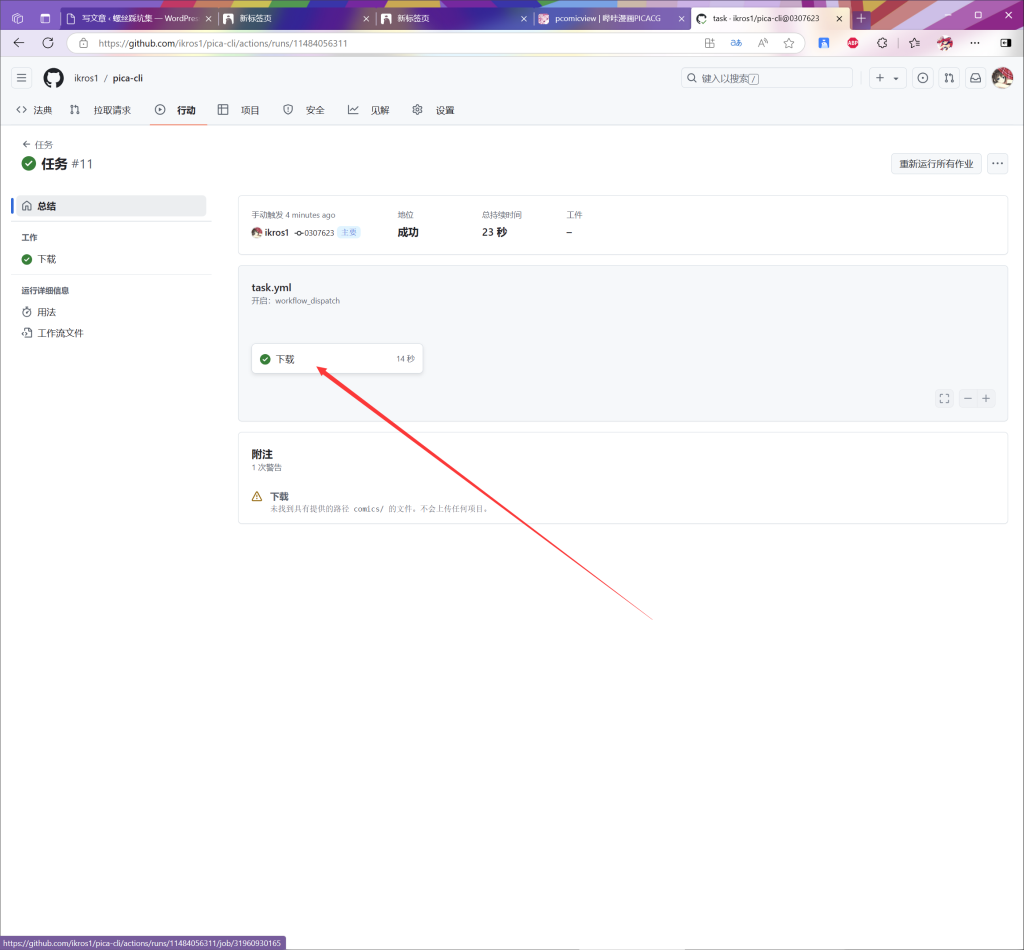Click the red ABP extension icon

[x=852, y=43]
